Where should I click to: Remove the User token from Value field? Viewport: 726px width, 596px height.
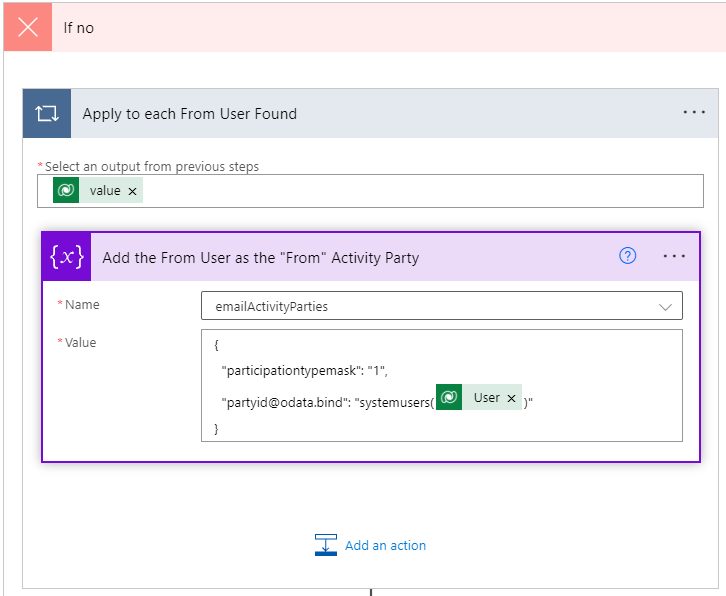(511, 398)
